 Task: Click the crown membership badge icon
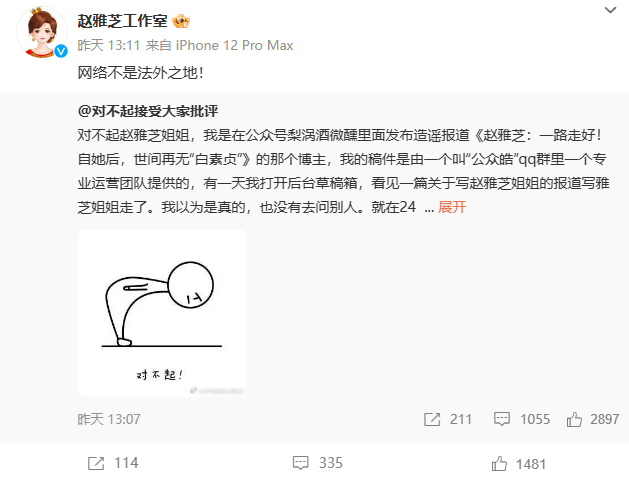pyautogui.click(x=181, y=21)
